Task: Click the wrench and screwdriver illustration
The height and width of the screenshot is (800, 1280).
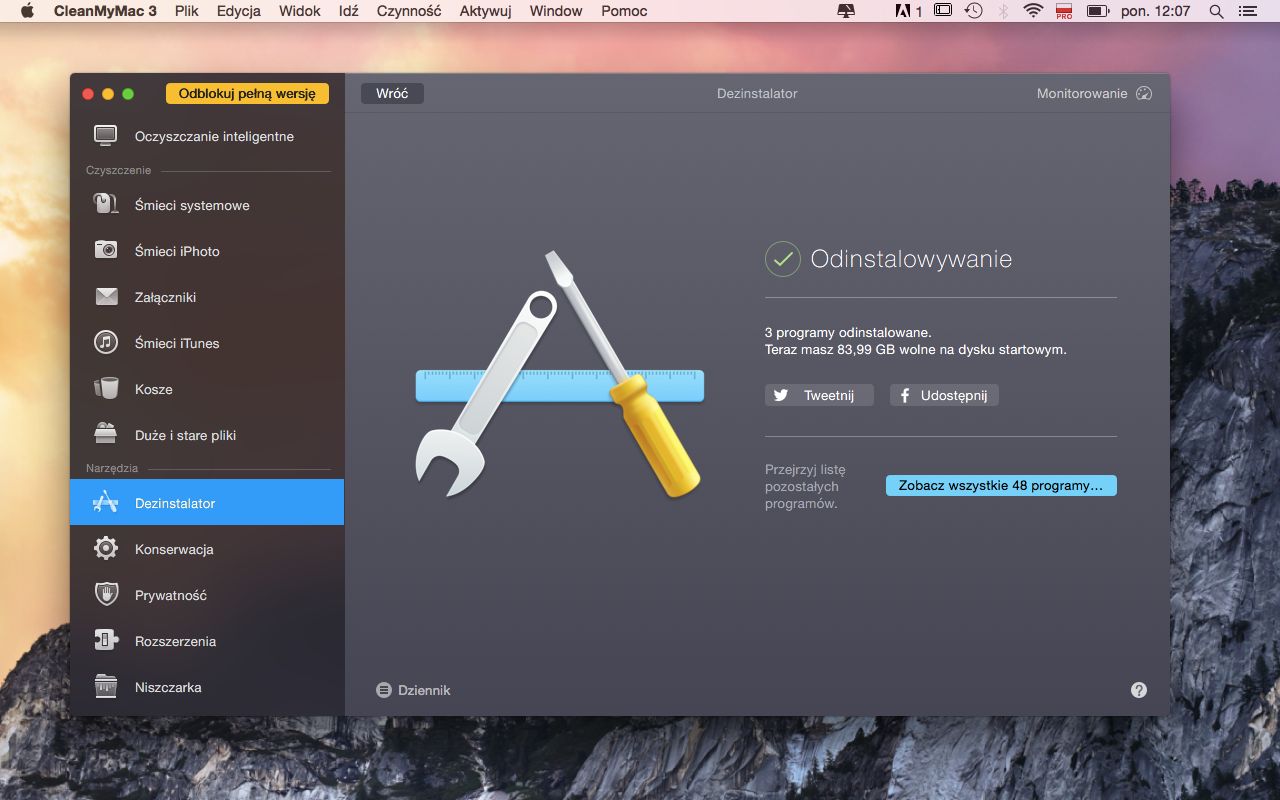Action: pyautogui.click(x=560, y=374)
